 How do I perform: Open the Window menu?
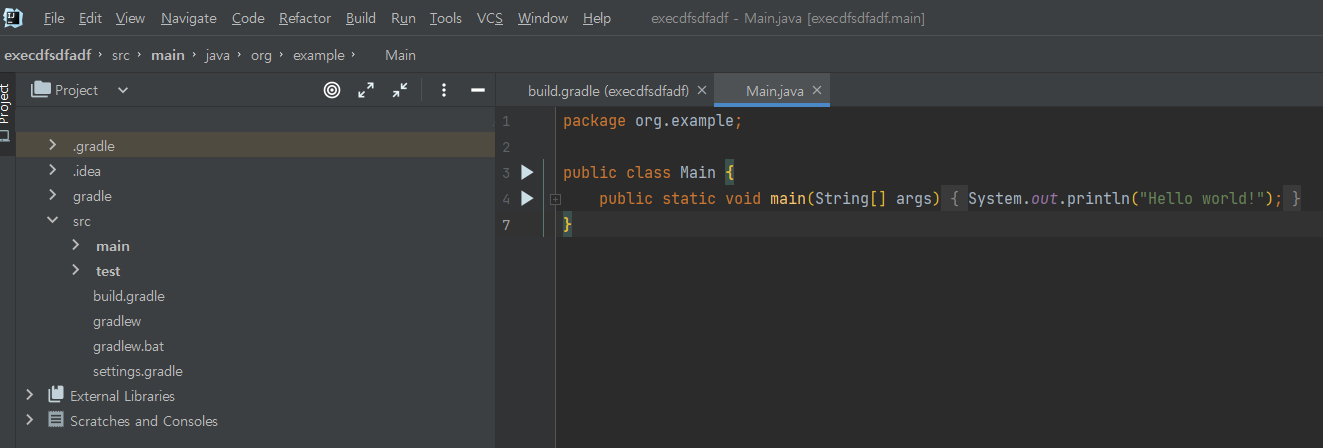pyautogui.click(x=543, y=18)
